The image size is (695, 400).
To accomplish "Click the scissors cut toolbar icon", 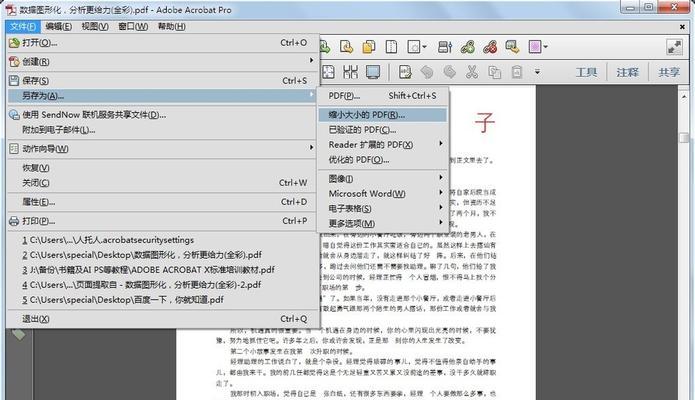I will click(472, 72).
